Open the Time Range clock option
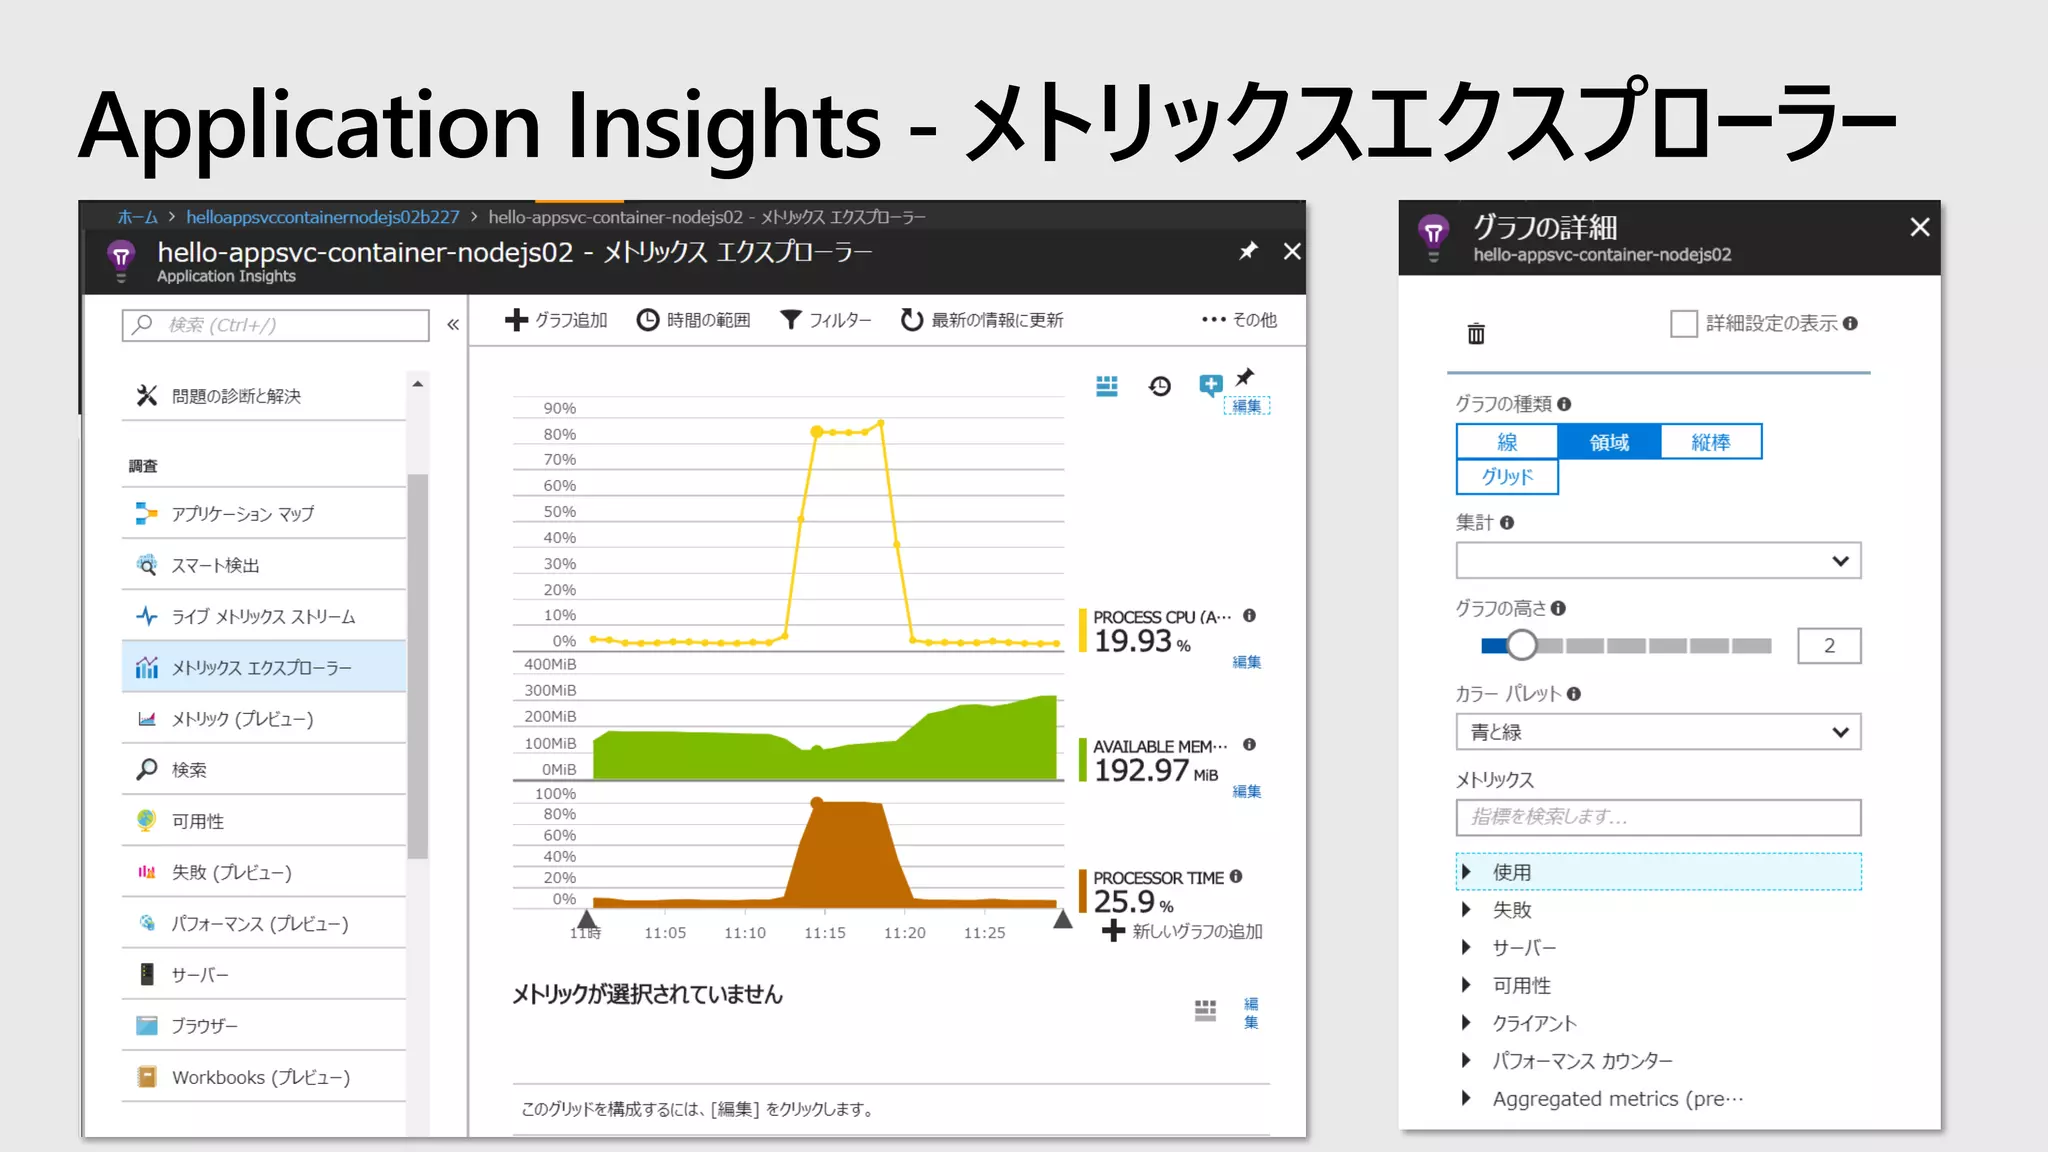Screen dimensions: 2048x1152 pos(693,320)
